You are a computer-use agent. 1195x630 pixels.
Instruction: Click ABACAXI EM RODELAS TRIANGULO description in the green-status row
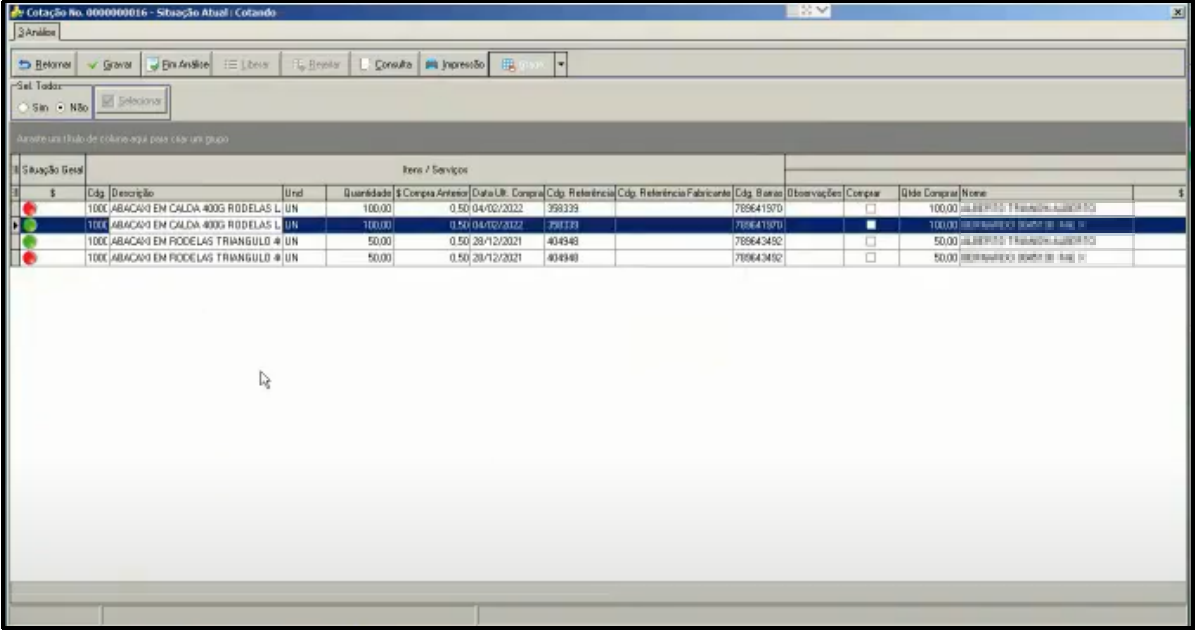[196, 241]
